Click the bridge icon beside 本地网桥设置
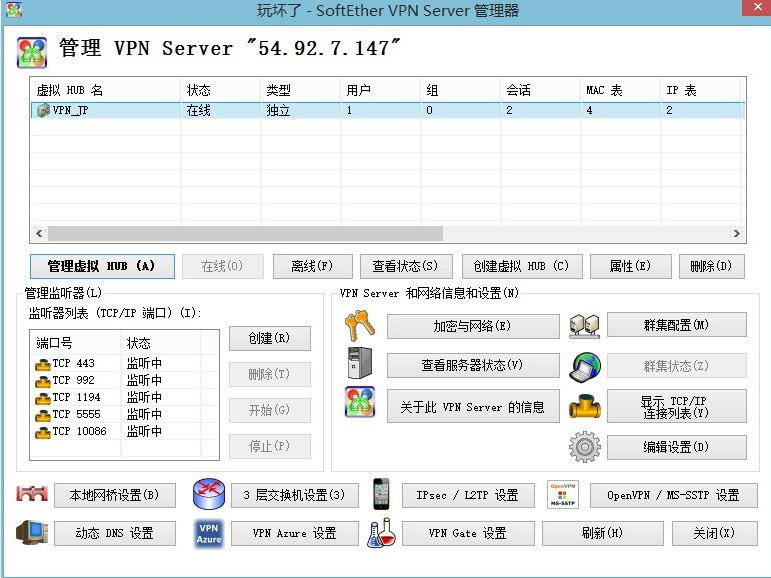 tap(32, 493)
